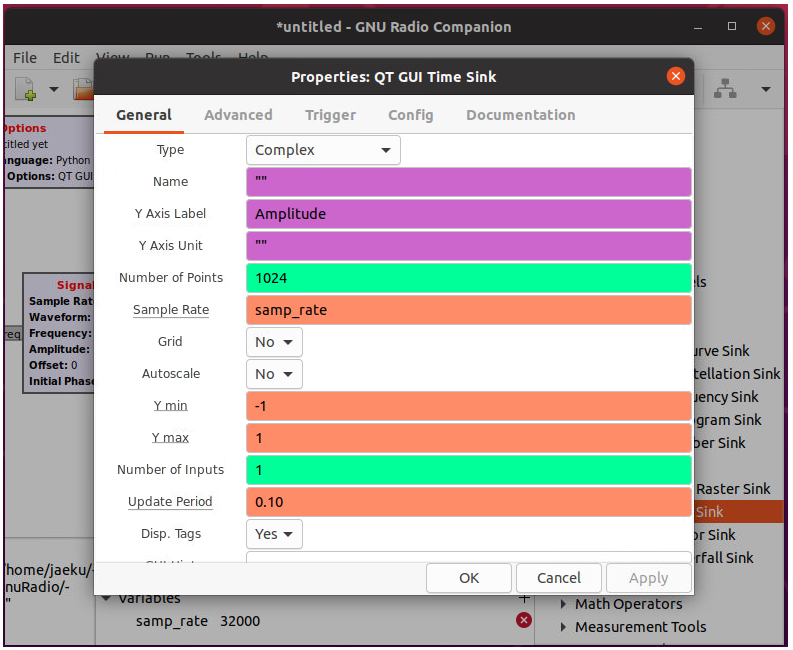Remove samp_rate variable using red X icon
793x650 pixels.
(523, 620)
